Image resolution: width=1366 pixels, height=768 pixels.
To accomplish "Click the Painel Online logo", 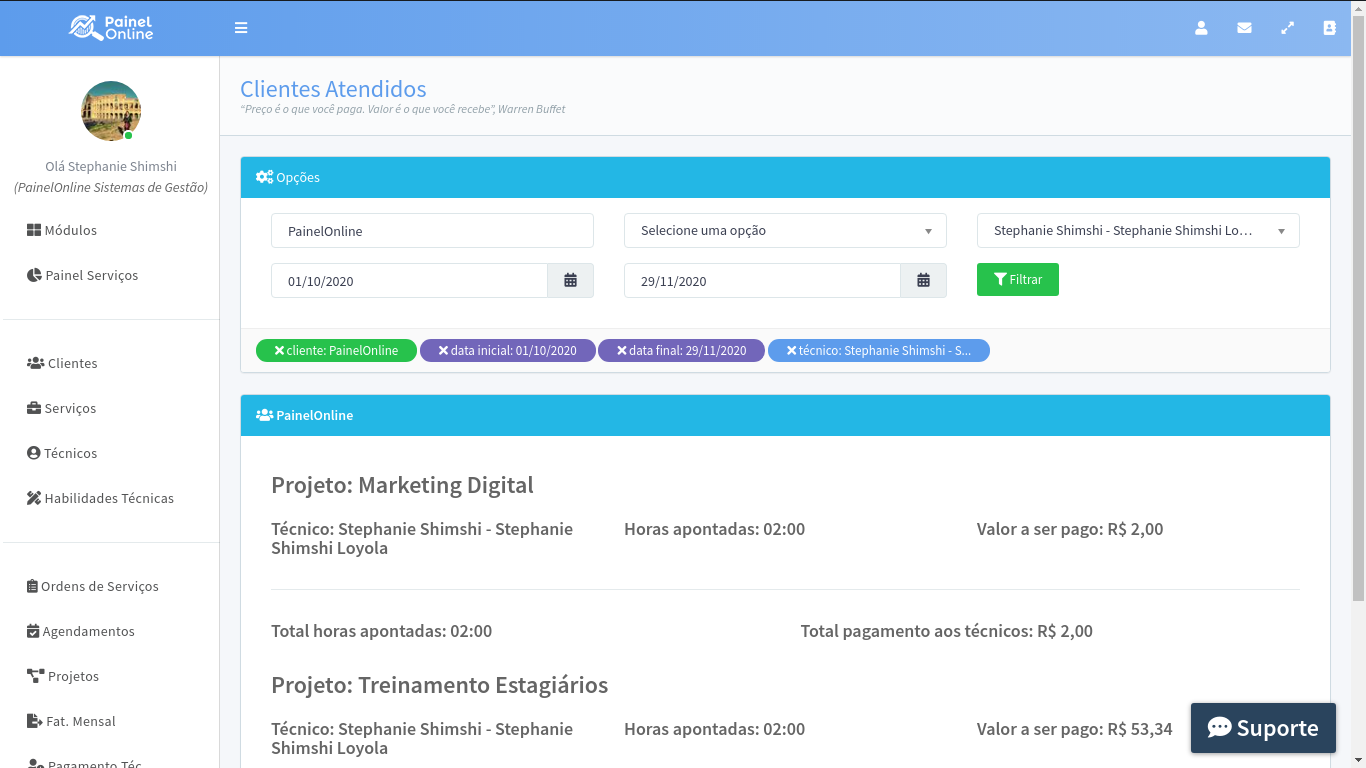I will (111, 28).
